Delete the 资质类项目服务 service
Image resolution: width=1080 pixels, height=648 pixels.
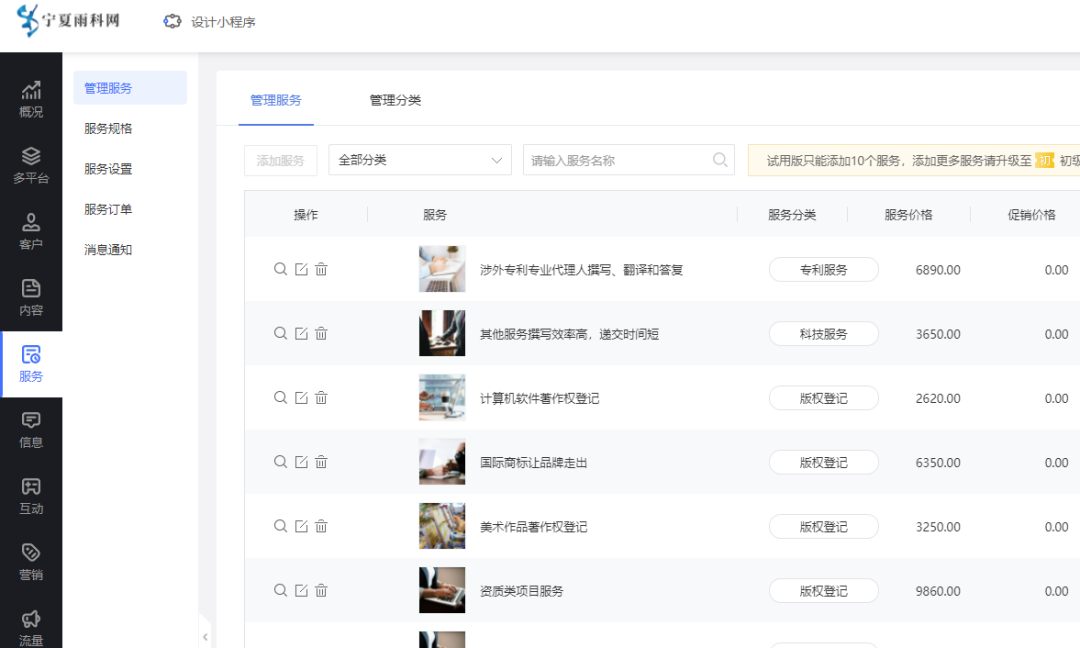(x=321, y=590)
